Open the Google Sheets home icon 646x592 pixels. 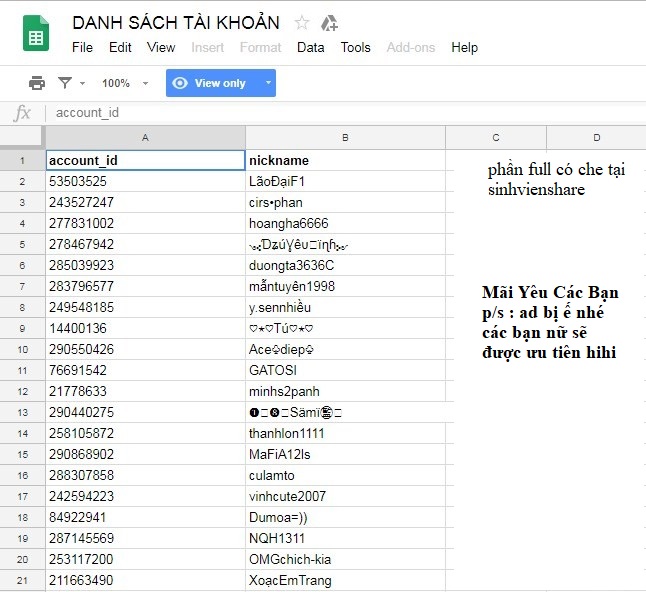[x=36, y=33]
